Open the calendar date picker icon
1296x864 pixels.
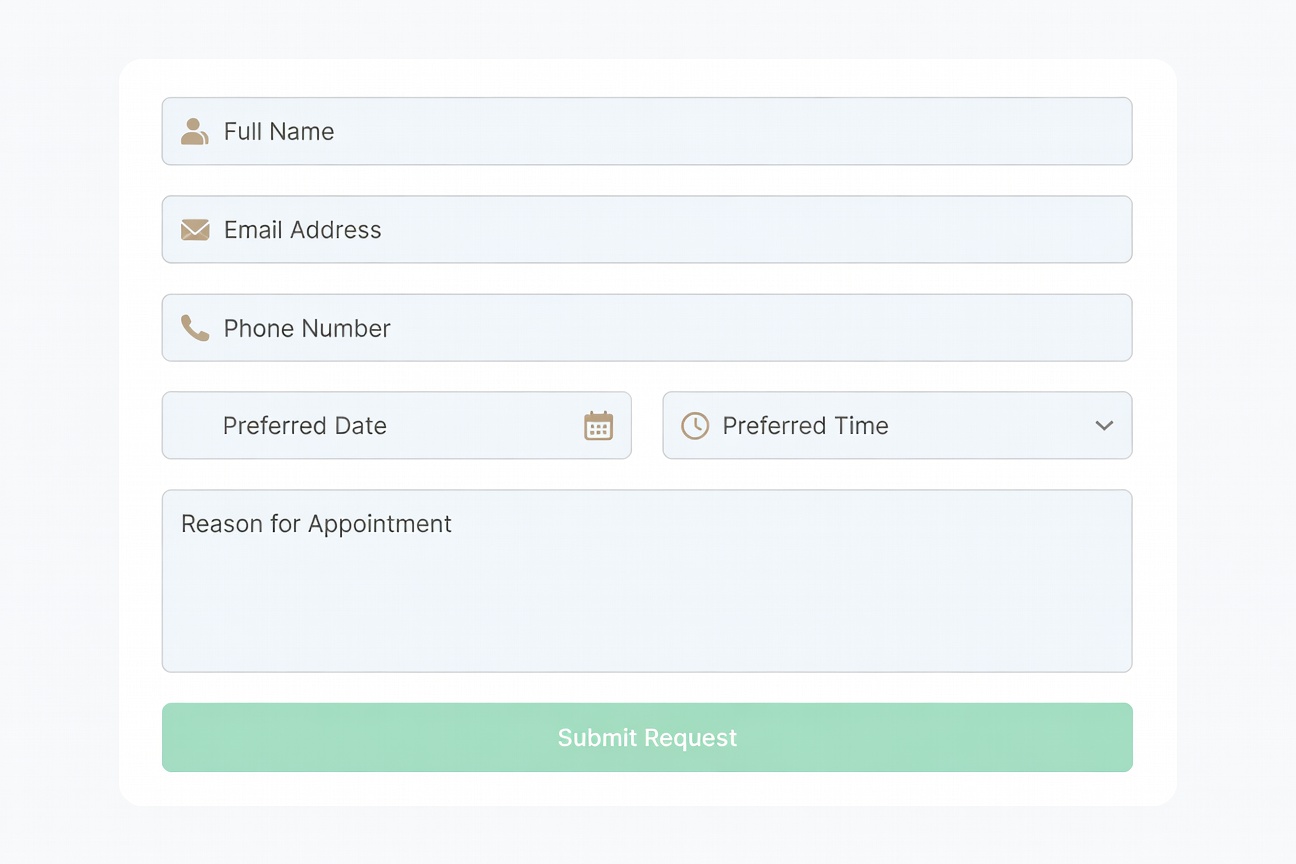click(598, 426)
